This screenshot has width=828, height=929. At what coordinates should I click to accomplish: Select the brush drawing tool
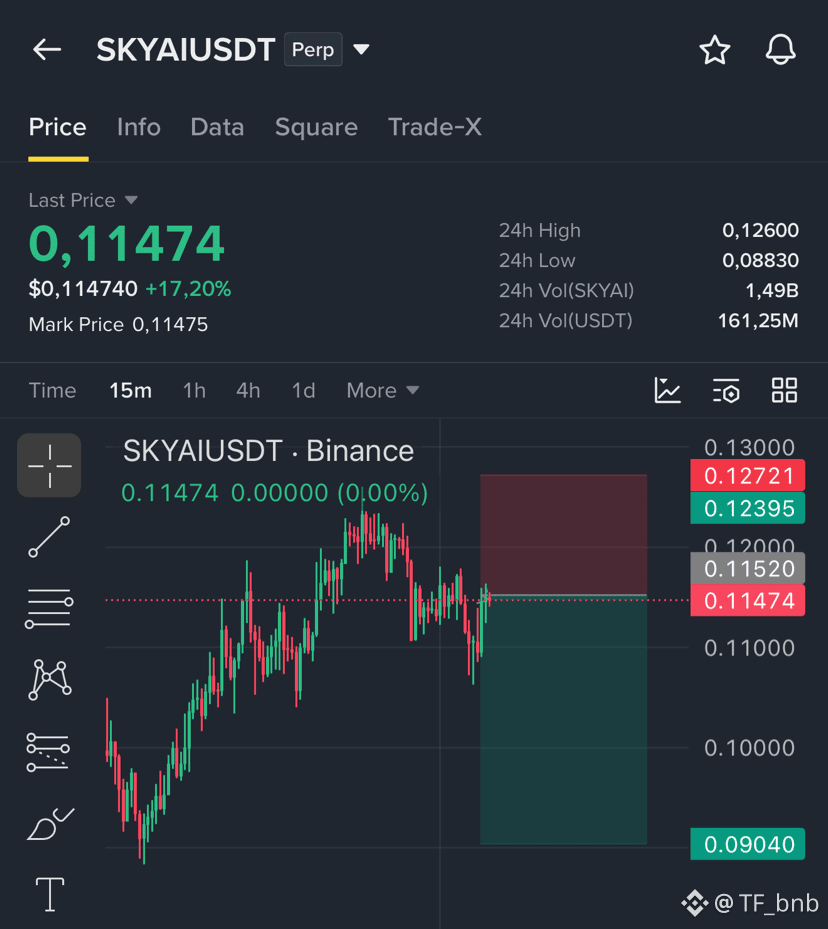pyautogui.click(x=50, y=824)
